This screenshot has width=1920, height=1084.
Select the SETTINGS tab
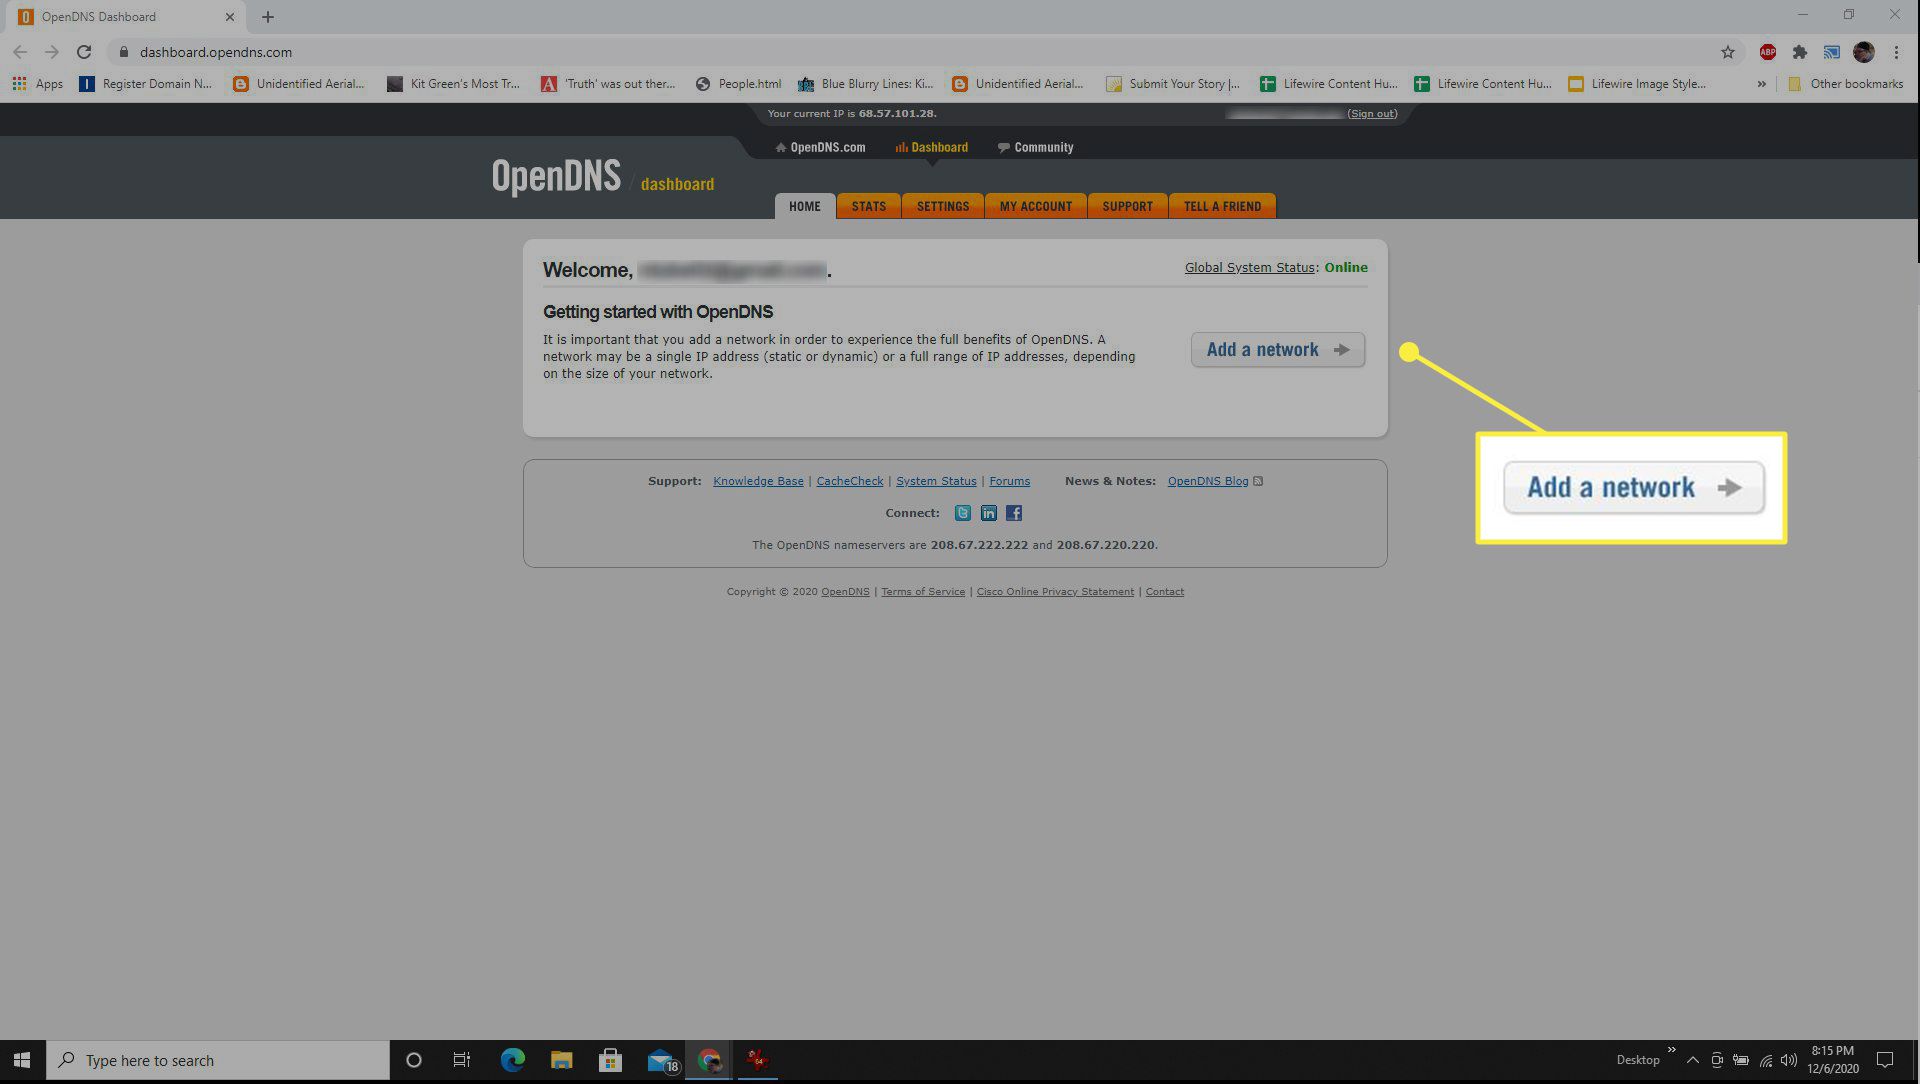(943, 206)
